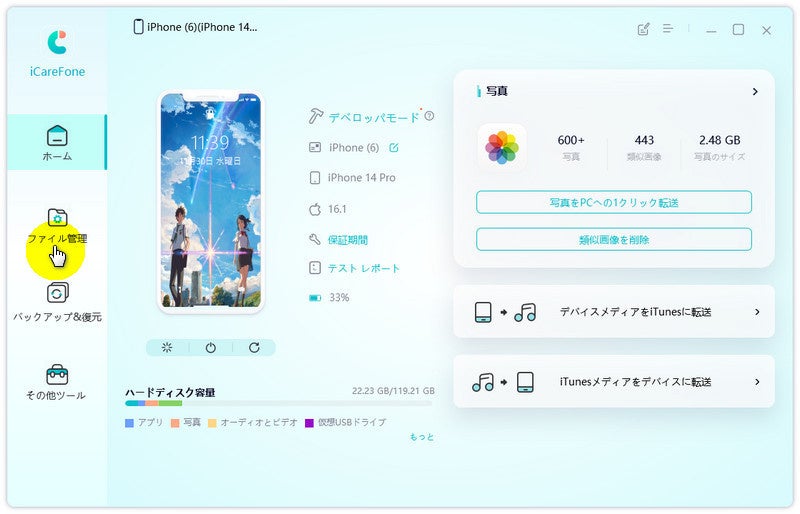The image size is (800, 514).
Task: Open the テスト レポート test report link
Action: pyautogui.click(x=363, y=268)
